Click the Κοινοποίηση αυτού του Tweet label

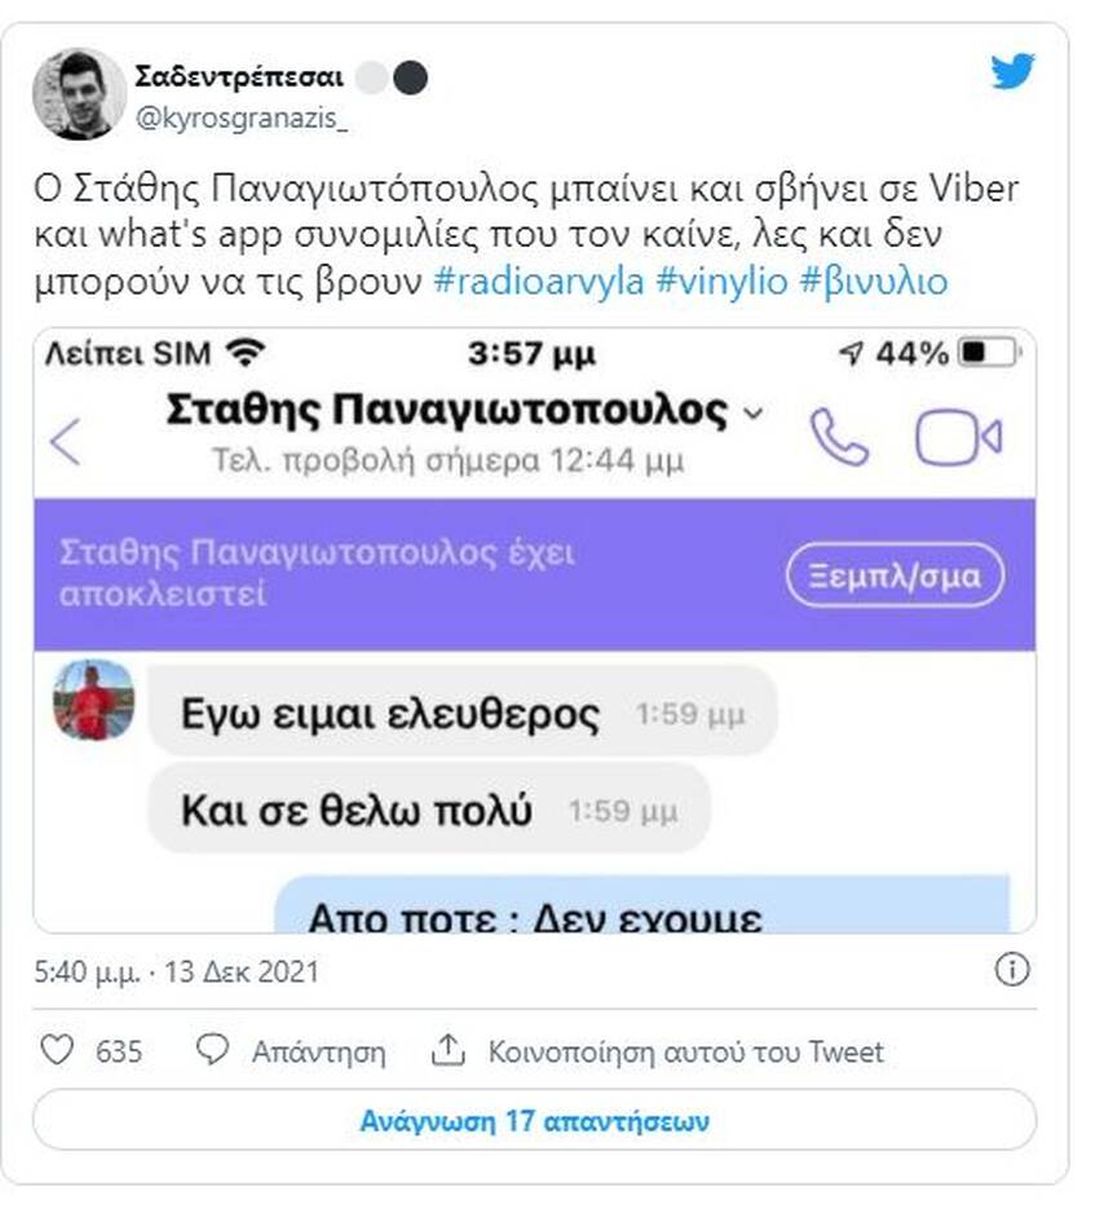point(686,1051)
